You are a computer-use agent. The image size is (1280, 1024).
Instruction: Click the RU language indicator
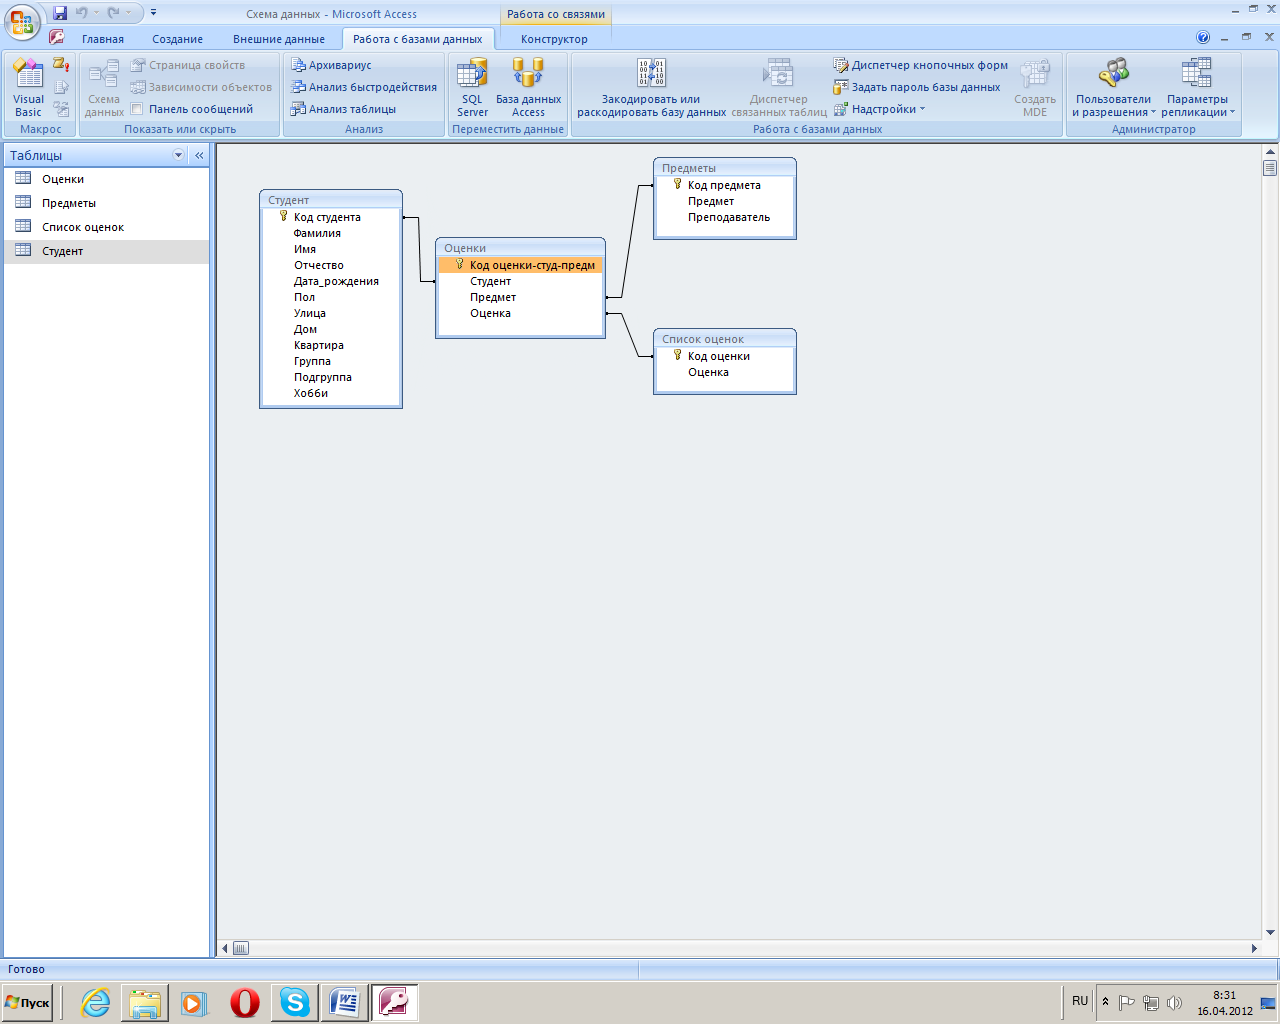(x=1080, y=1001)
